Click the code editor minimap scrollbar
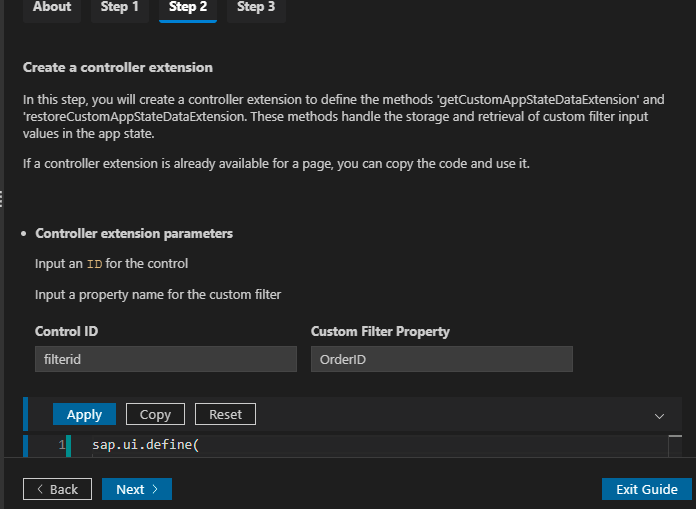 coord(675,446)
